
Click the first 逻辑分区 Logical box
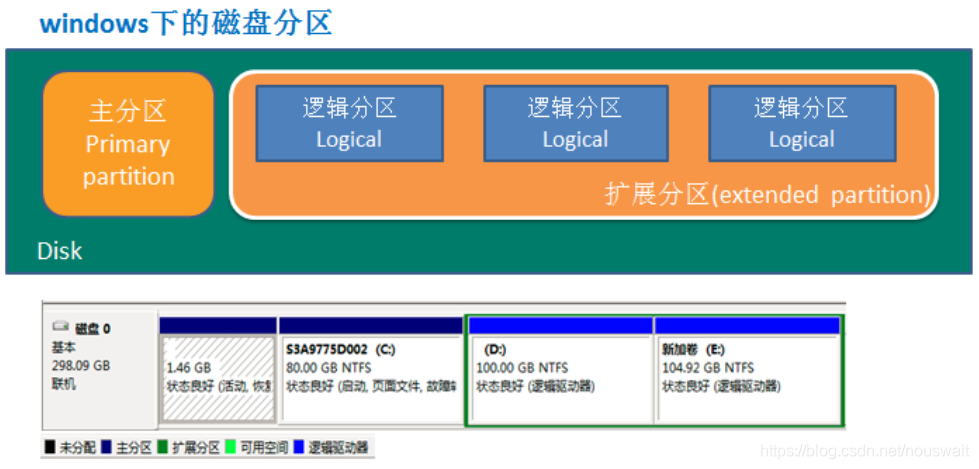tap(350, 124)
